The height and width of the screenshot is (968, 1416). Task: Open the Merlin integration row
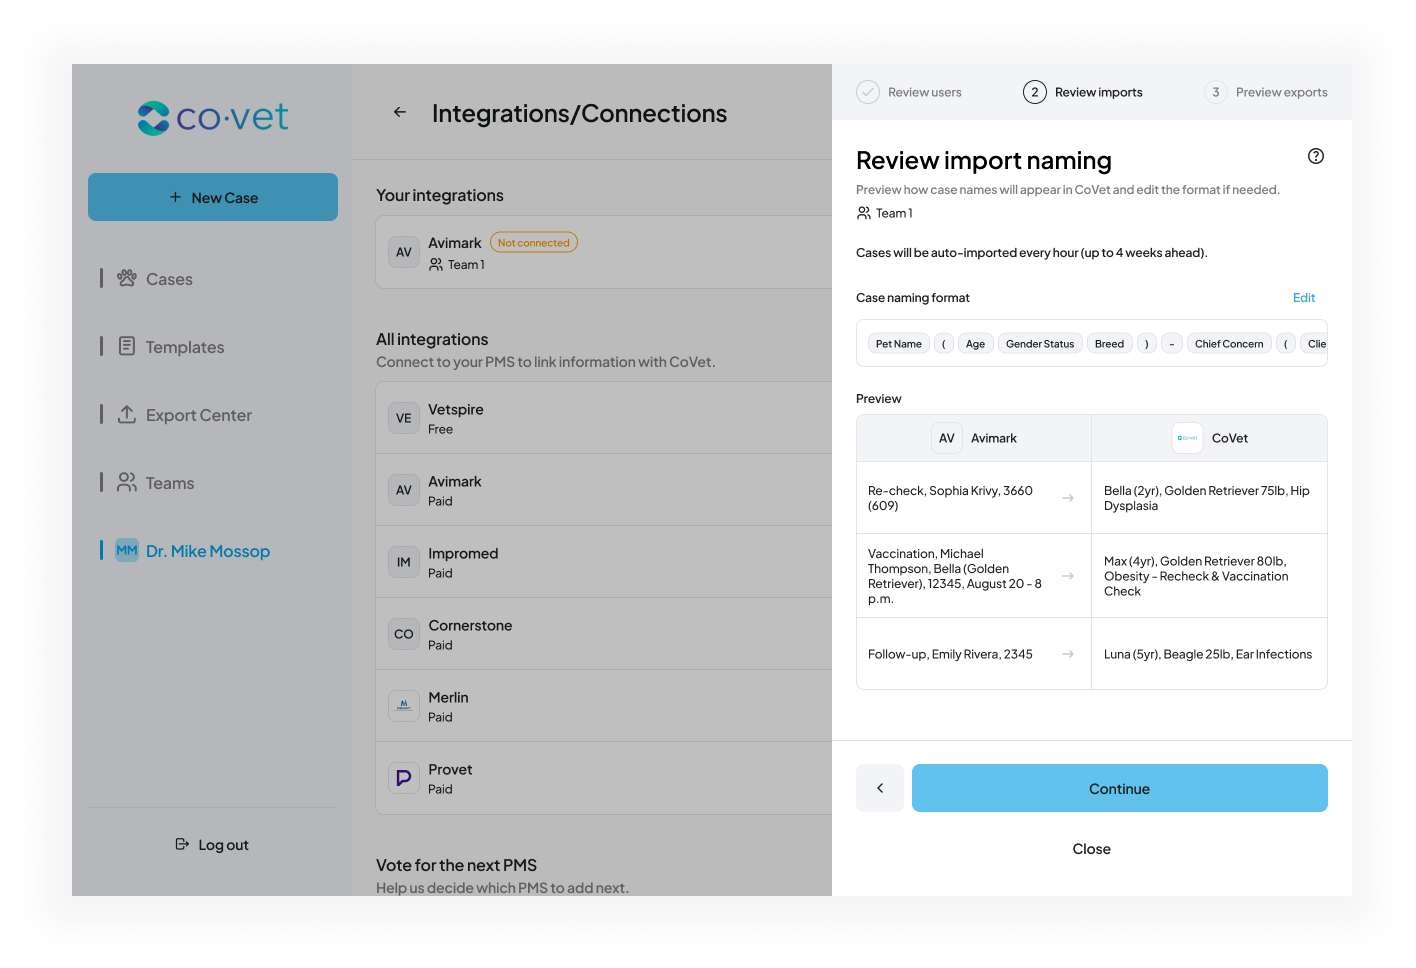pos(604,706)
